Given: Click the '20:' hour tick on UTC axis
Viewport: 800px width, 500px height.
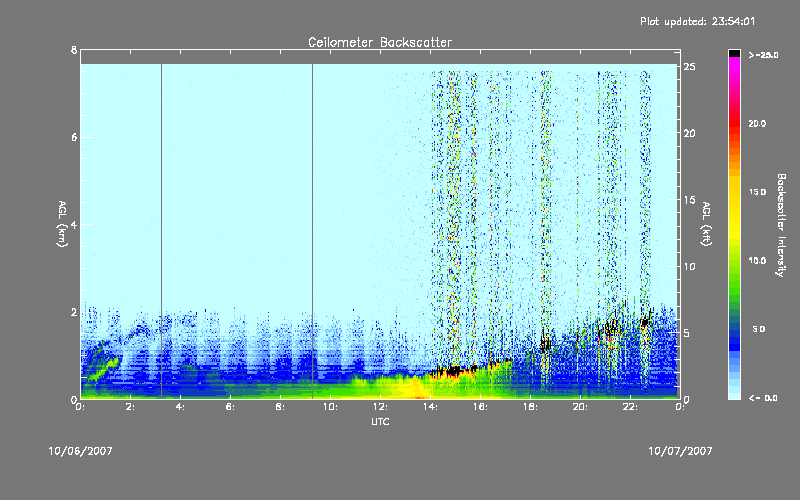Looking at the screenshot, I should click(580, 407).
